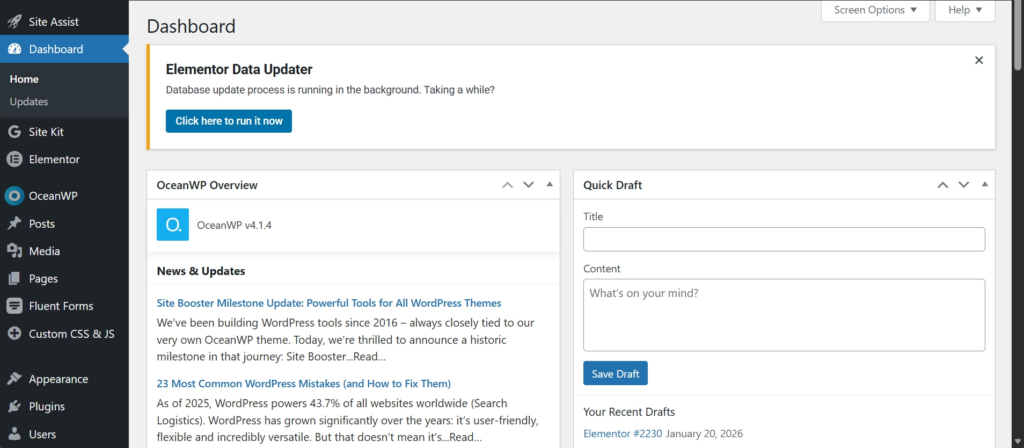The width and height of the screenshot is (1024, 448).
Task: Open Plugins via the plug icon
Action: pyautogui.click(x=14, y=407)
